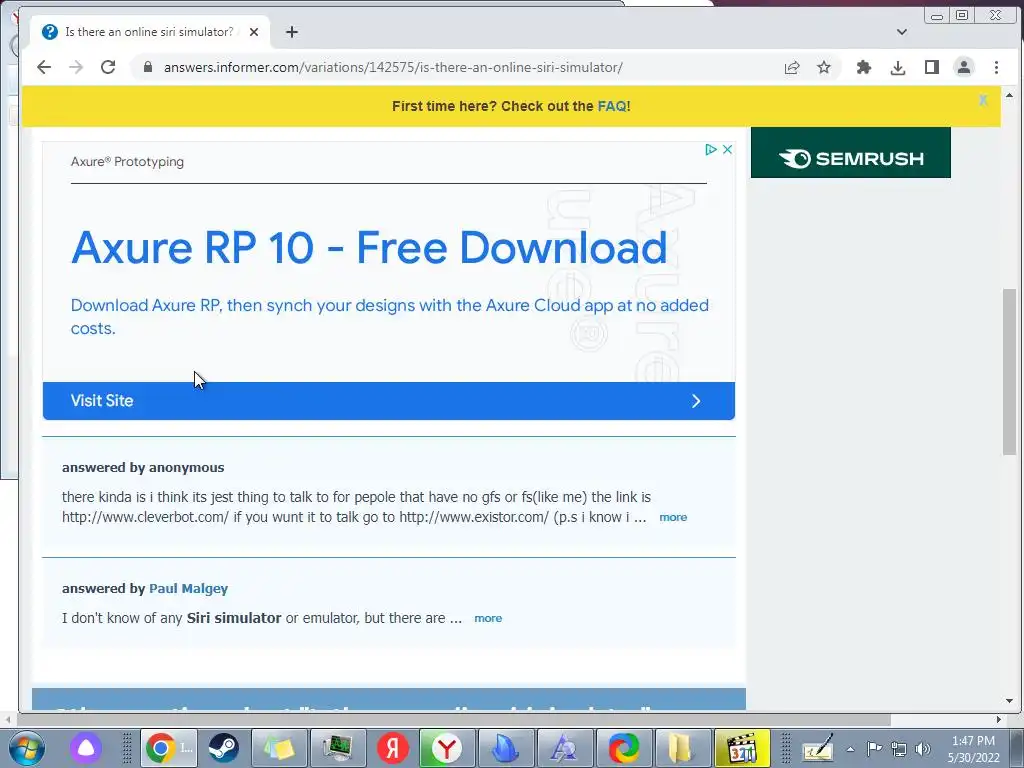Open the network tray icon
The width and height of the screenshot is (1024, 768).
click(x=899, y=748)
